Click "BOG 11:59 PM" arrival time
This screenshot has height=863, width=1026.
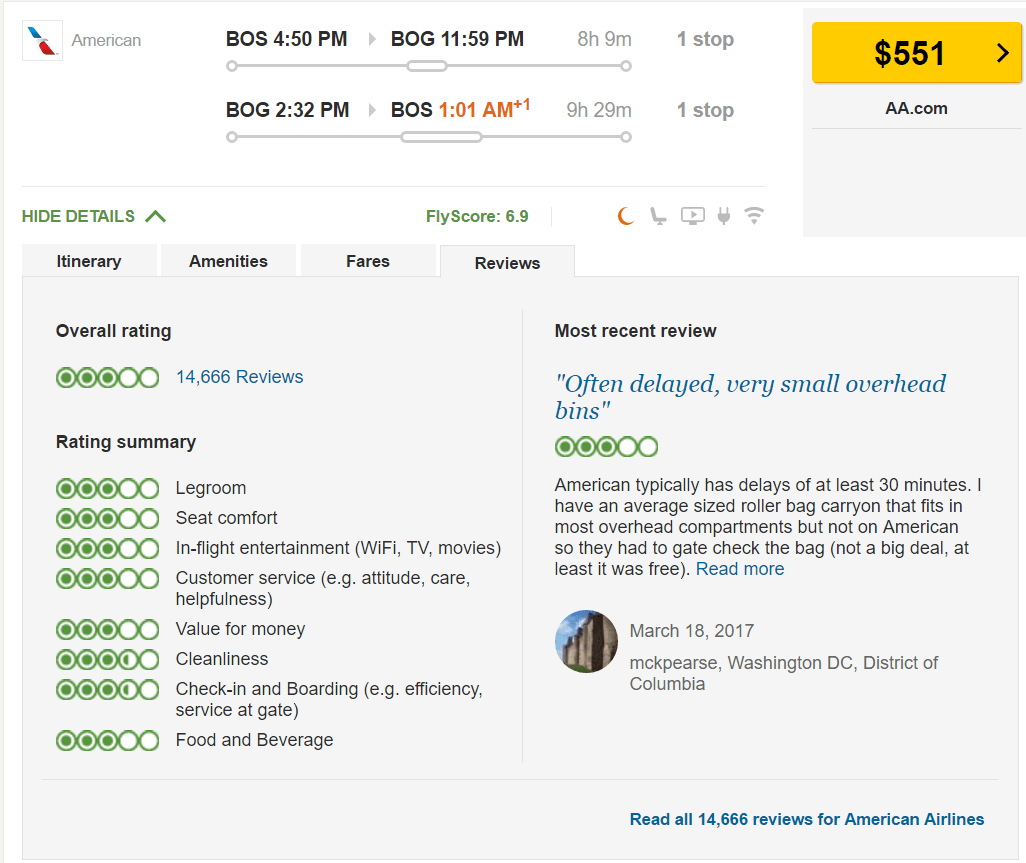tap(457, 39)
